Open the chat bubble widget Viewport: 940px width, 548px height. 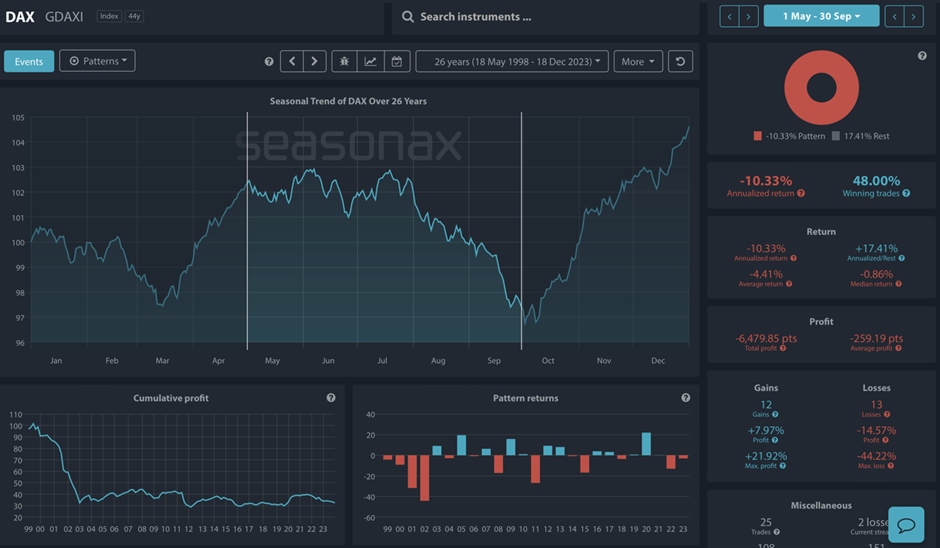[906, 525]
